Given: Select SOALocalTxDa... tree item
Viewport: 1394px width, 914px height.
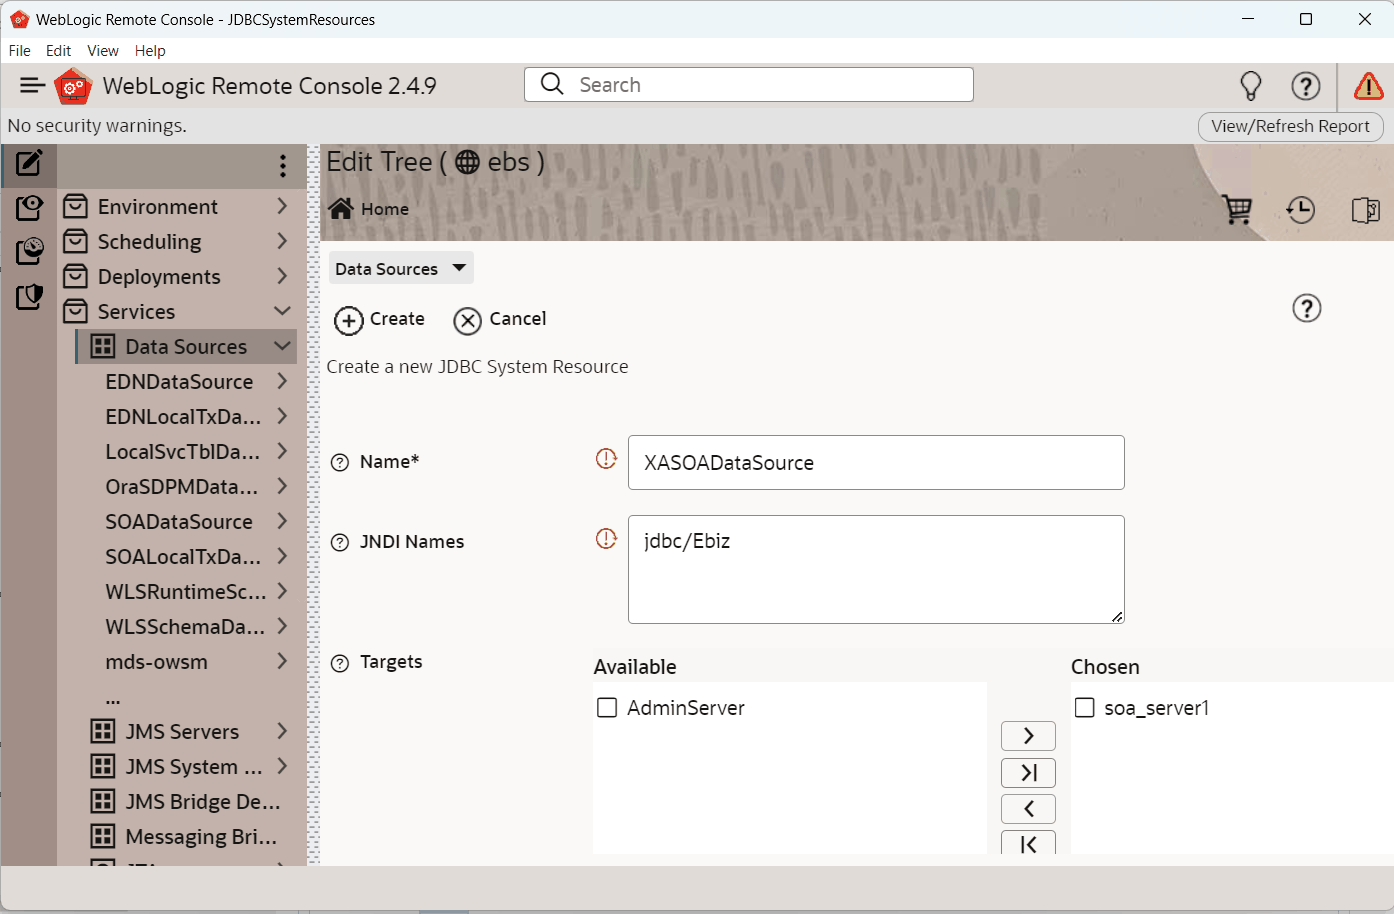Looking at the screenshot, I should 183,557.
